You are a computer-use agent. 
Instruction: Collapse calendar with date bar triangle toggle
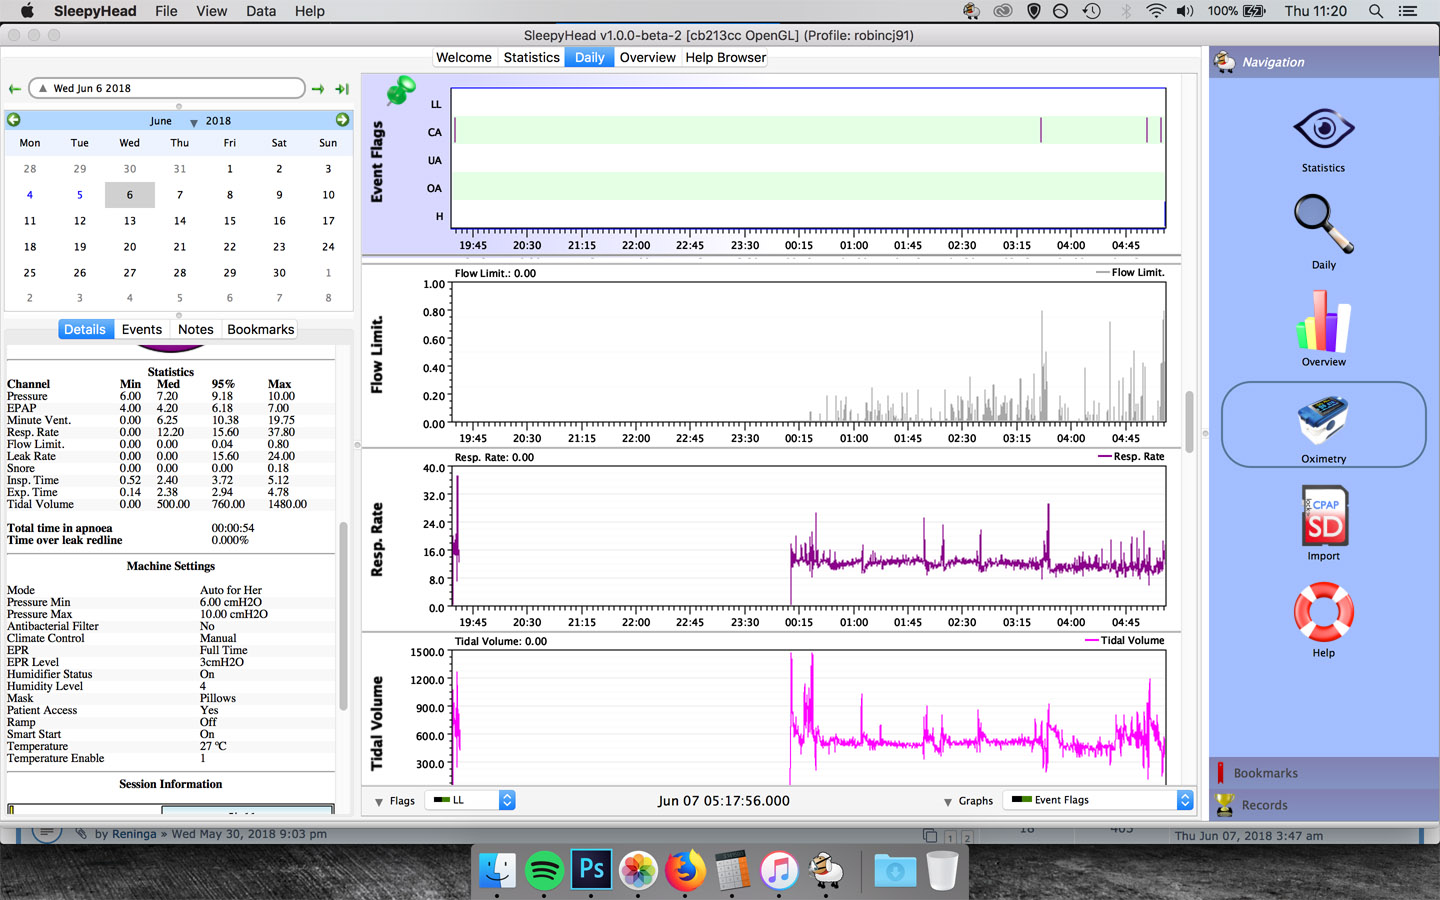point(42,88)
